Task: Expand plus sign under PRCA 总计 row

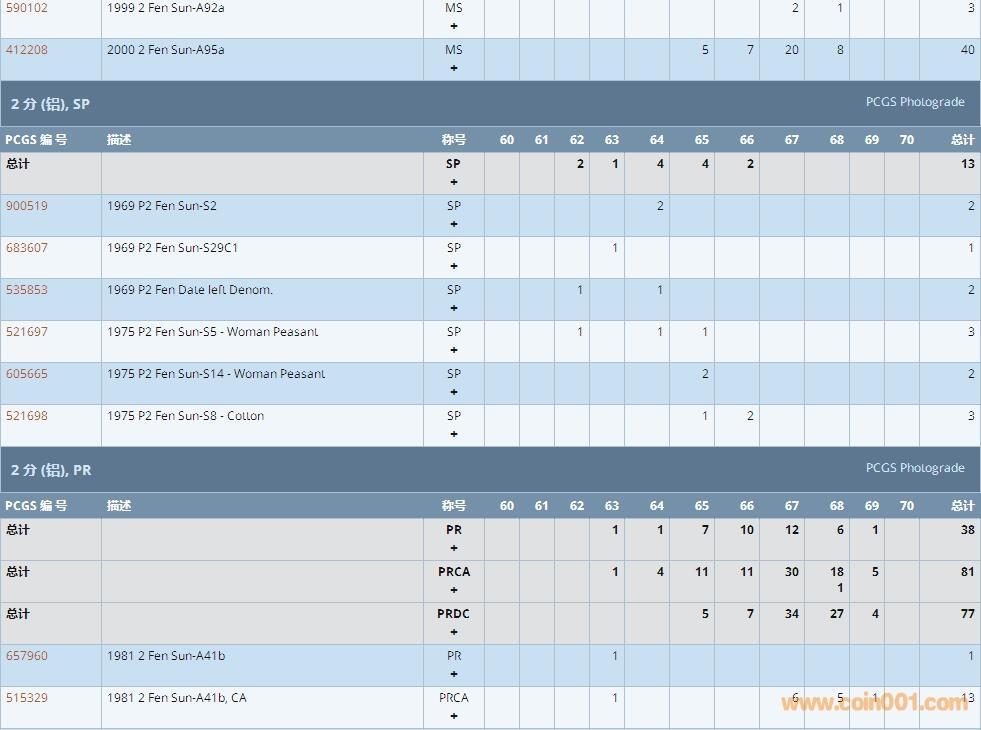Action: [x=454, y=590]
